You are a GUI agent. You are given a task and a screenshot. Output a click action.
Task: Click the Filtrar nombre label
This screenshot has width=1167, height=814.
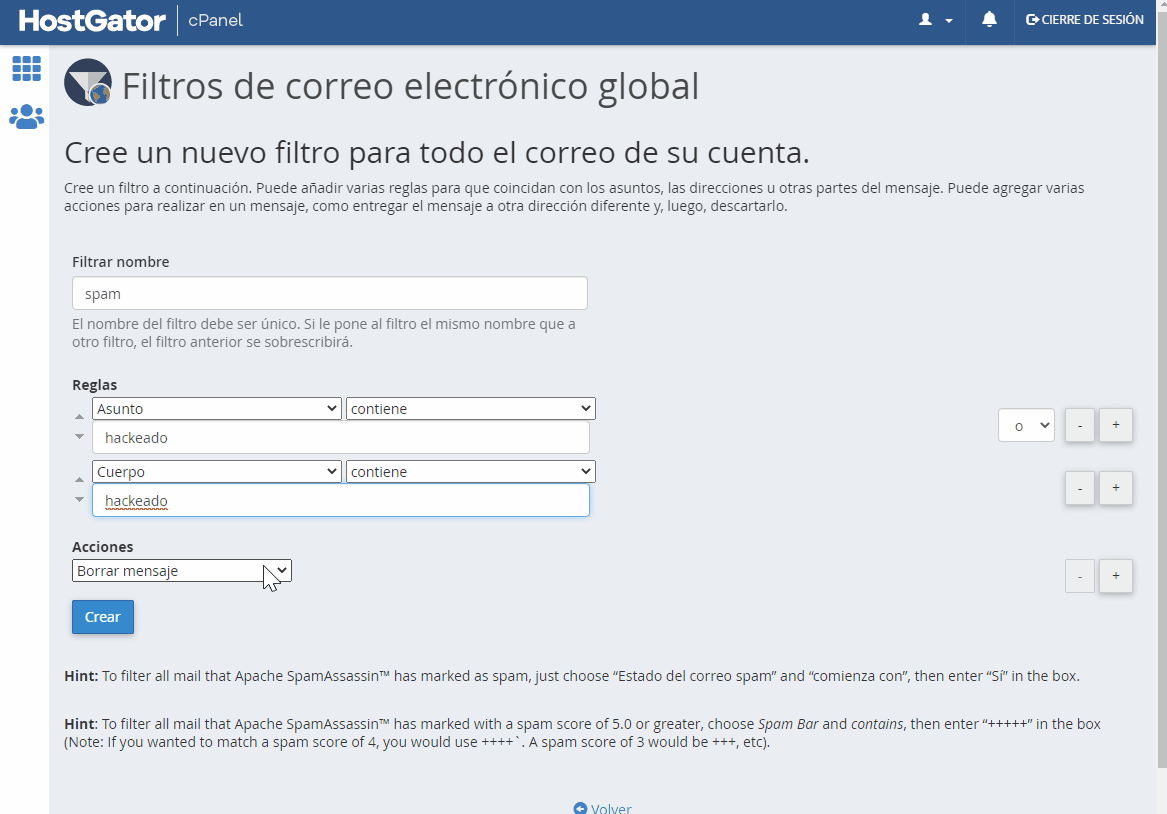[121, 262]
